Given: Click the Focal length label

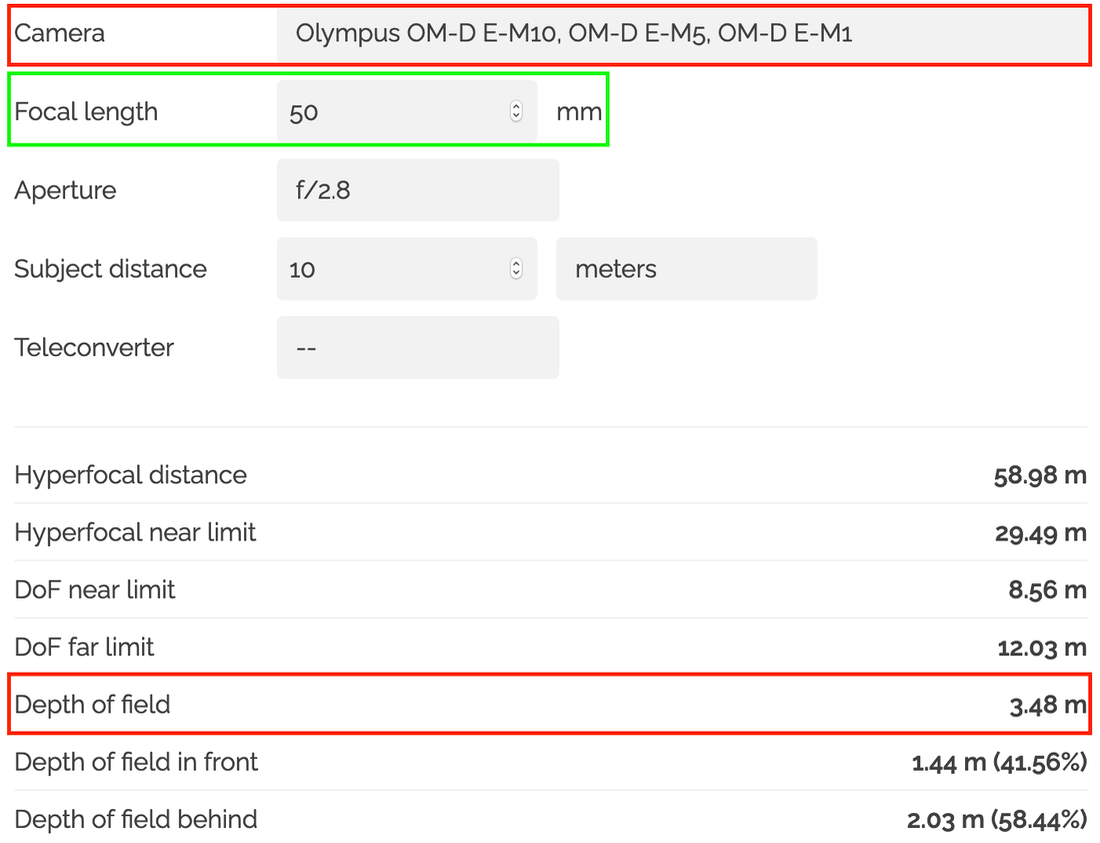Looking at the screenshot, I should 86,112.
